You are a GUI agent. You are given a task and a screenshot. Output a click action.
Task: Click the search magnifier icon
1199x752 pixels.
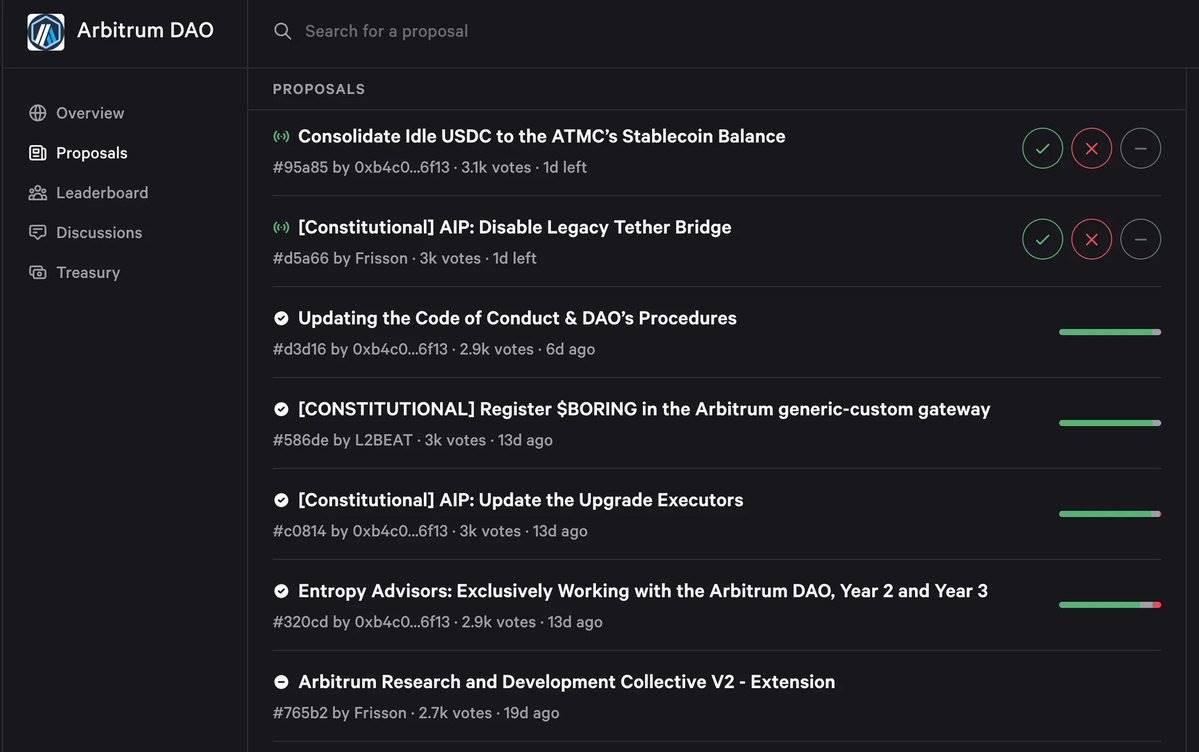click(x=282, y=31)
